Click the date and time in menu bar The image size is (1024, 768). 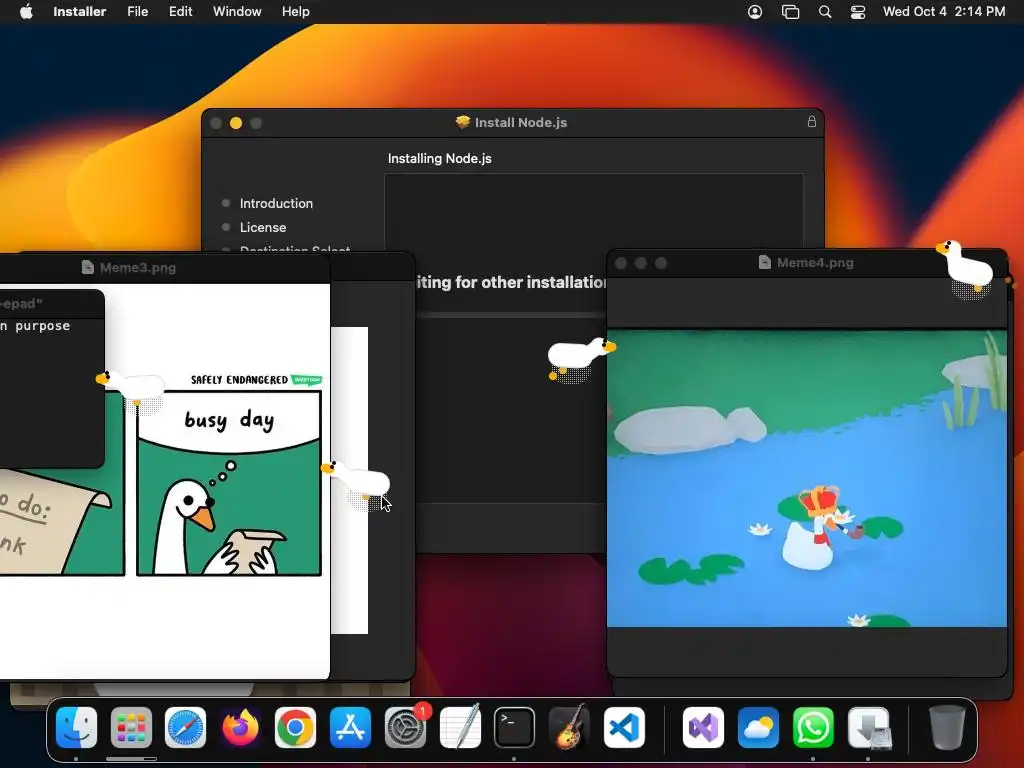coord(944,12)
